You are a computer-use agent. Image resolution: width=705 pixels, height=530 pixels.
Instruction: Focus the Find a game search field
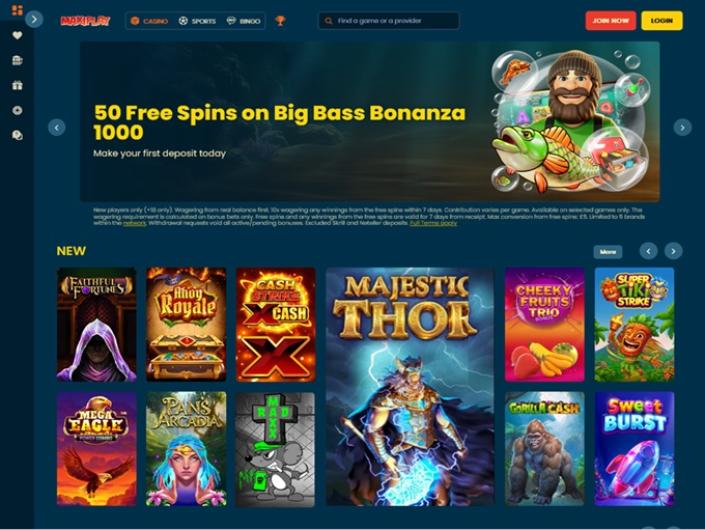point(388,21)
